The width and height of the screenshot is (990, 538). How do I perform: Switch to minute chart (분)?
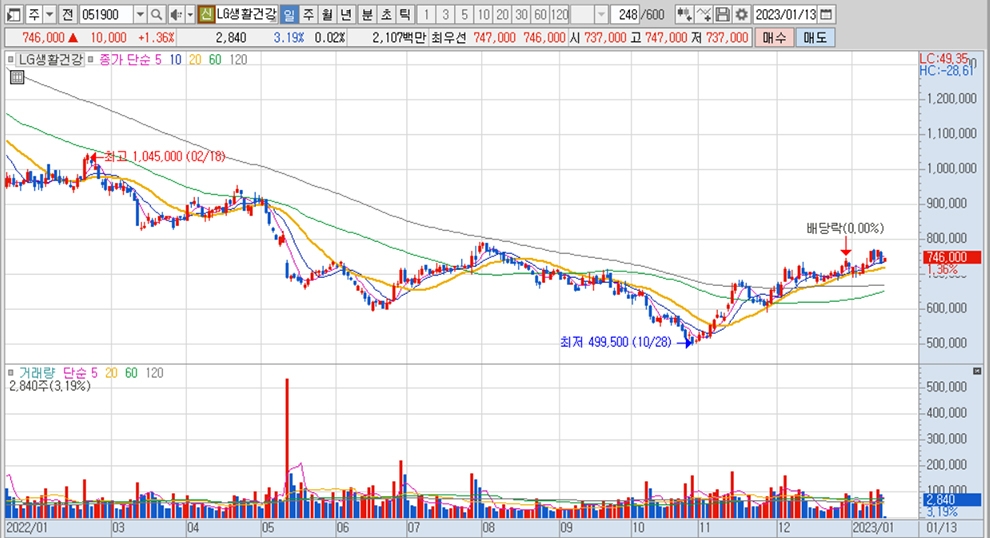(367, 14)
